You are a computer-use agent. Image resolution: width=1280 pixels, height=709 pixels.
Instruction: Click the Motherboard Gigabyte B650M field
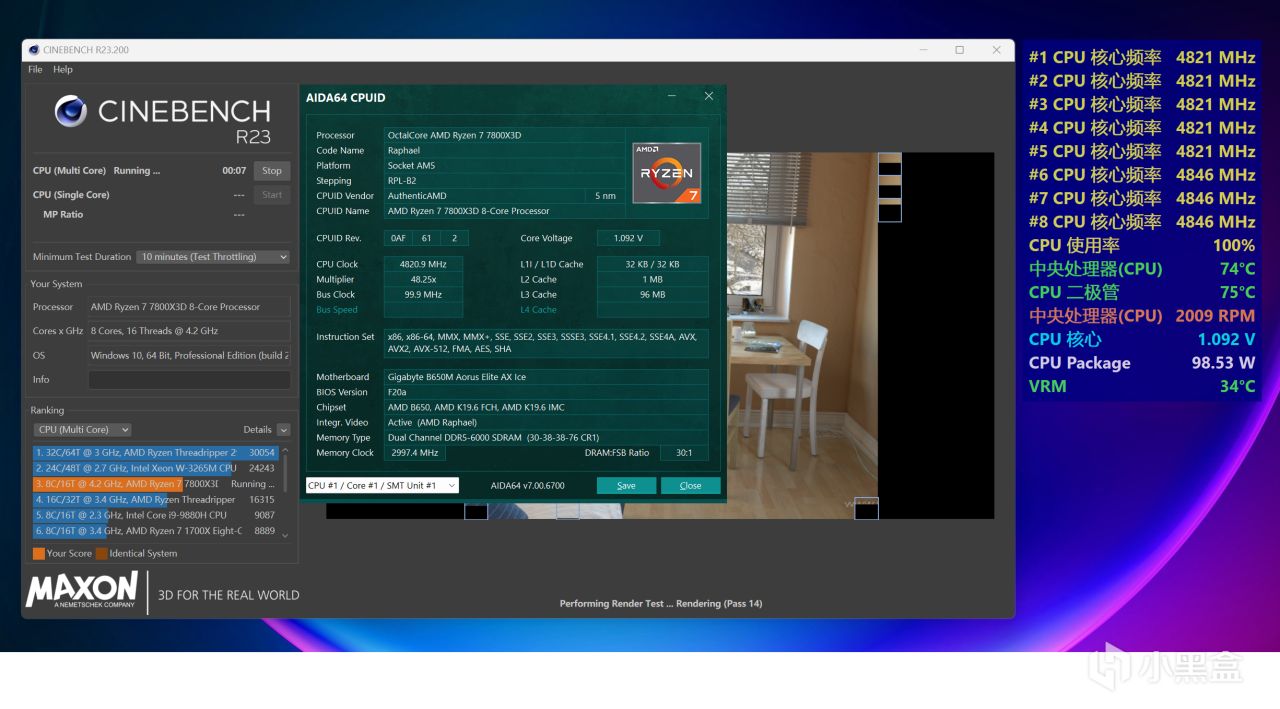(546, 377)
